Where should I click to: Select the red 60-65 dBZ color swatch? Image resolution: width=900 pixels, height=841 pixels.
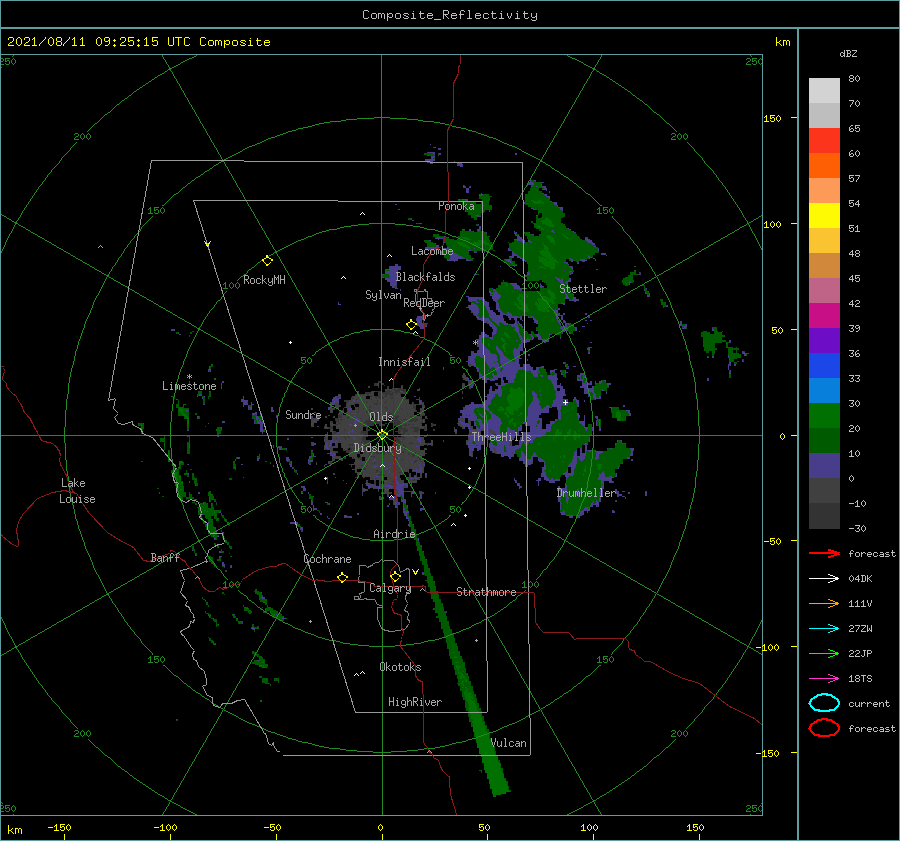point(824,141)
